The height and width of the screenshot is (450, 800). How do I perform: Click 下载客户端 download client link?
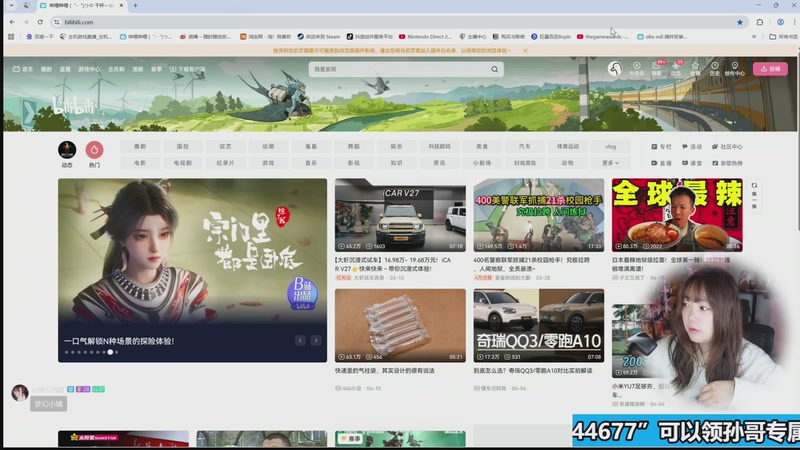188,69
